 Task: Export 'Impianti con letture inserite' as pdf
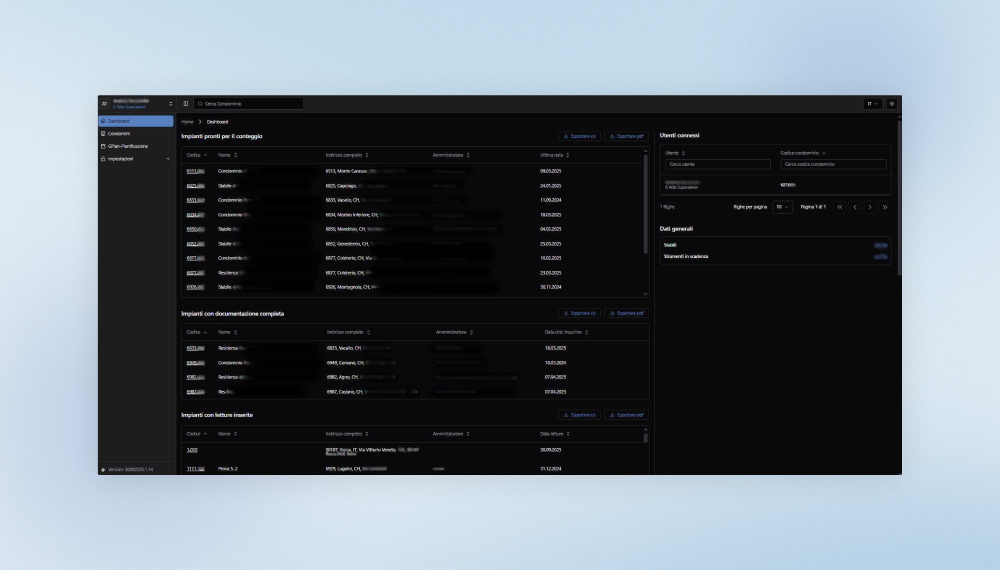(x=626, y=414)
